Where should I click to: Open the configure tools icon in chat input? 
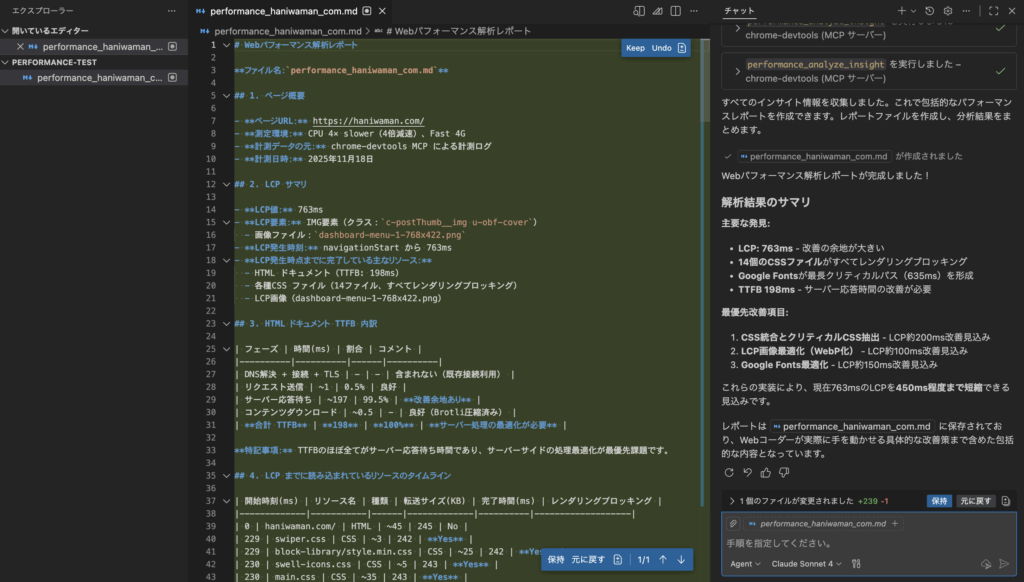pos(856,564)
